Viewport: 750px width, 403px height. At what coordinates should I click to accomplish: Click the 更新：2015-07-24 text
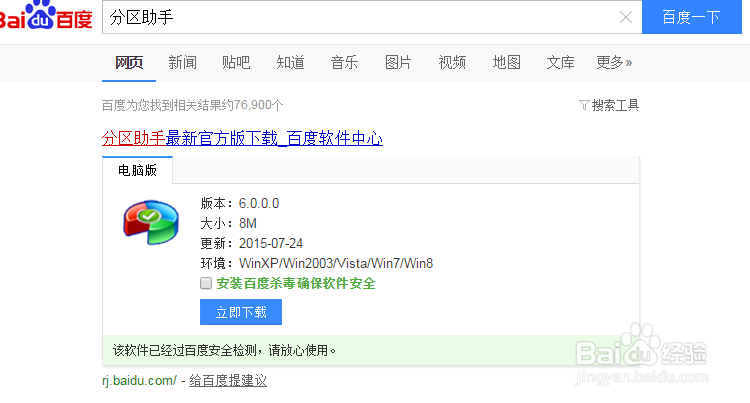click(252, 243)
